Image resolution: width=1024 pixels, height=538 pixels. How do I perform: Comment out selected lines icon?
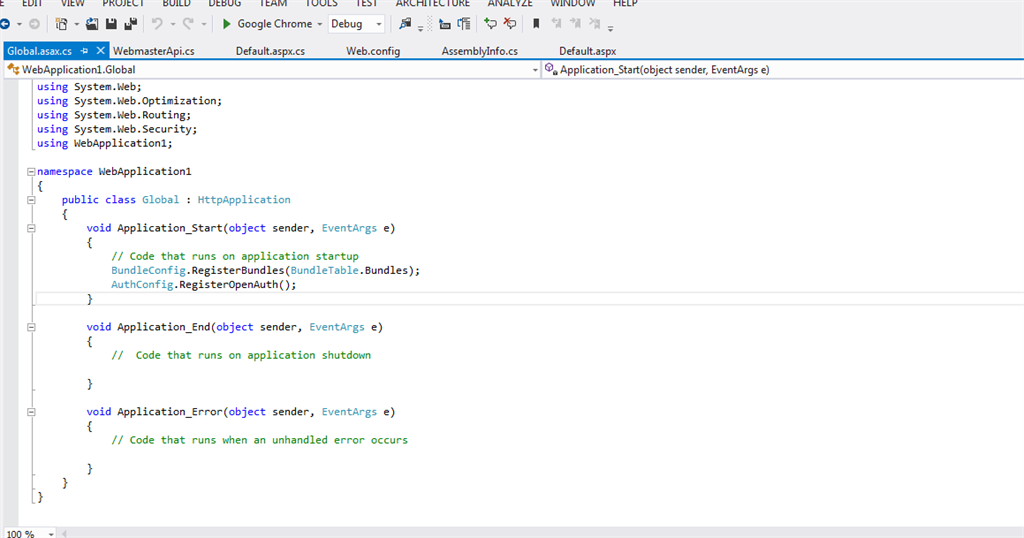tap(490, 24)
